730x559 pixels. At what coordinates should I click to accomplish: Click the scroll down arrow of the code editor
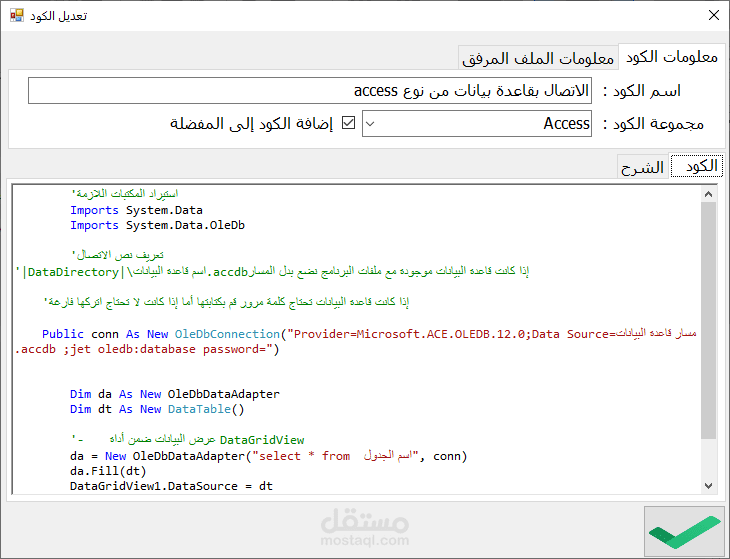tap(709, 485)
